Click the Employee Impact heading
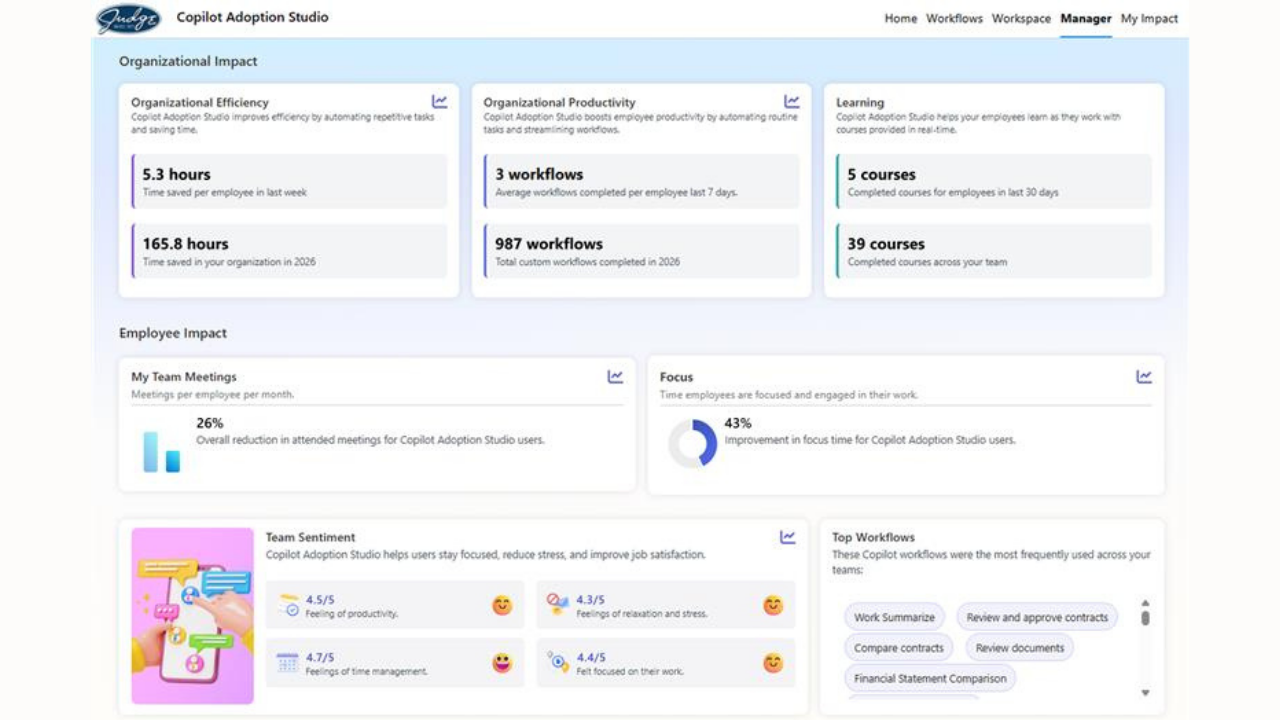The height and width of the screenshot is (720, 1280). pyautogui.click(x=173, y=333)
